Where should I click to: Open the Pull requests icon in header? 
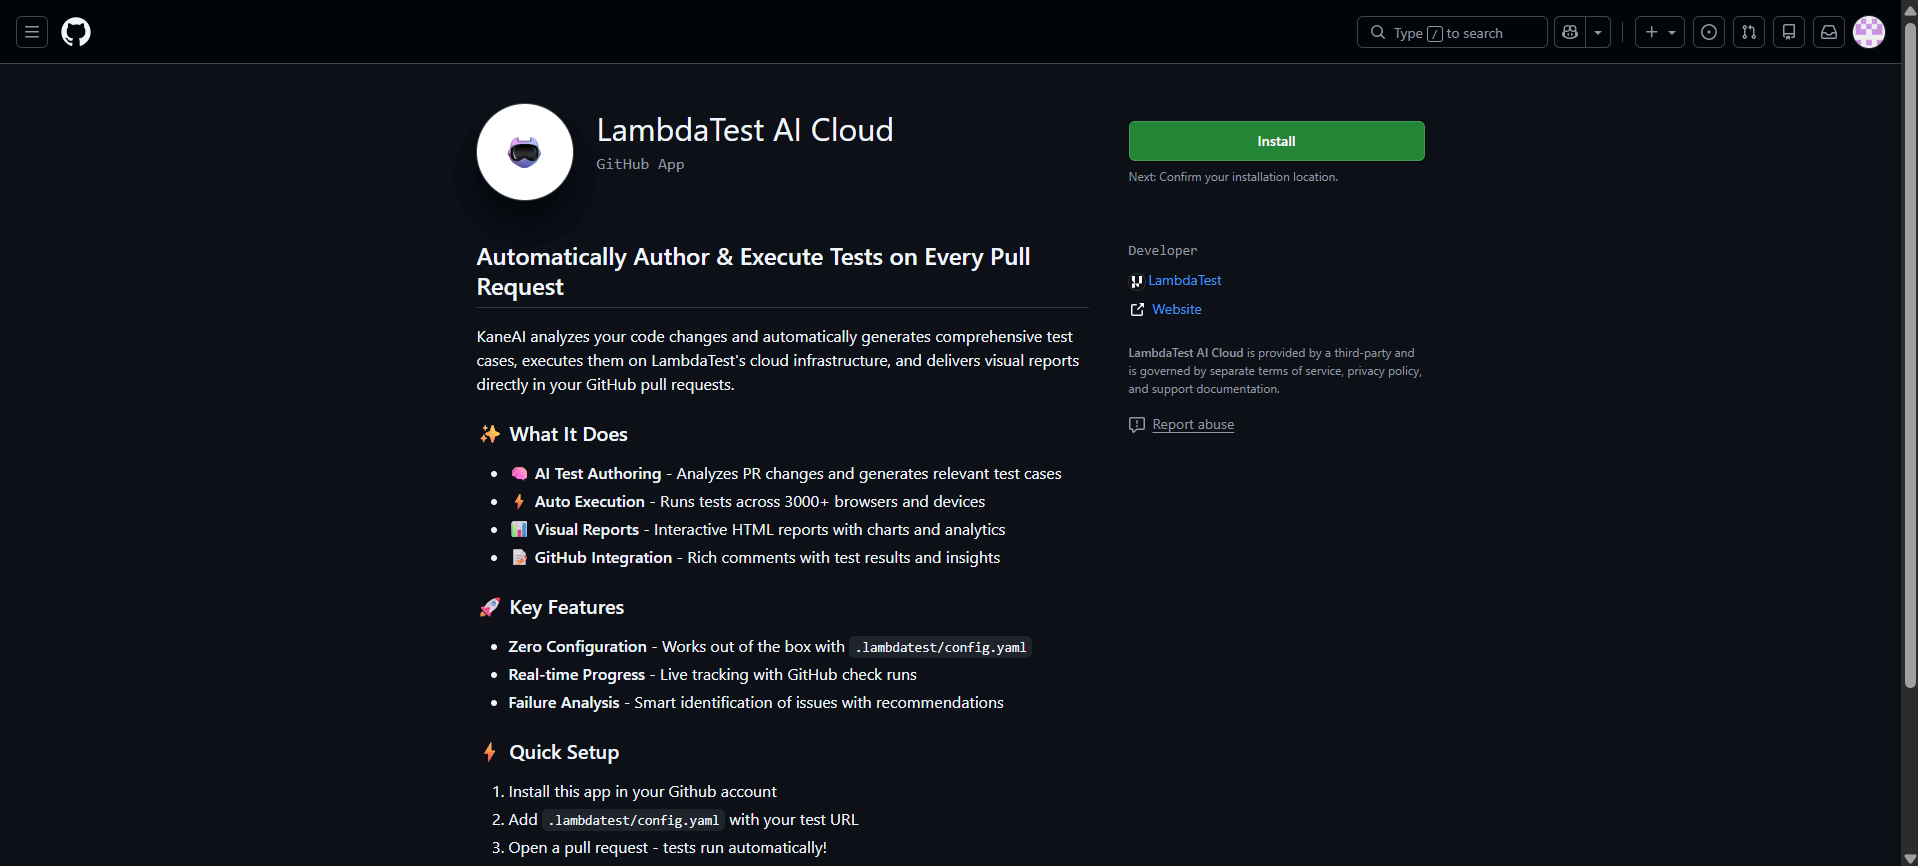pos(1749,32)
